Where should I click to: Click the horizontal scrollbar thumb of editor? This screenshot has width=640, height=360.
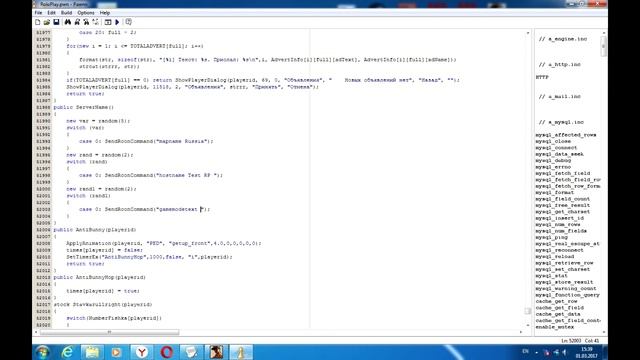[109, 332]
